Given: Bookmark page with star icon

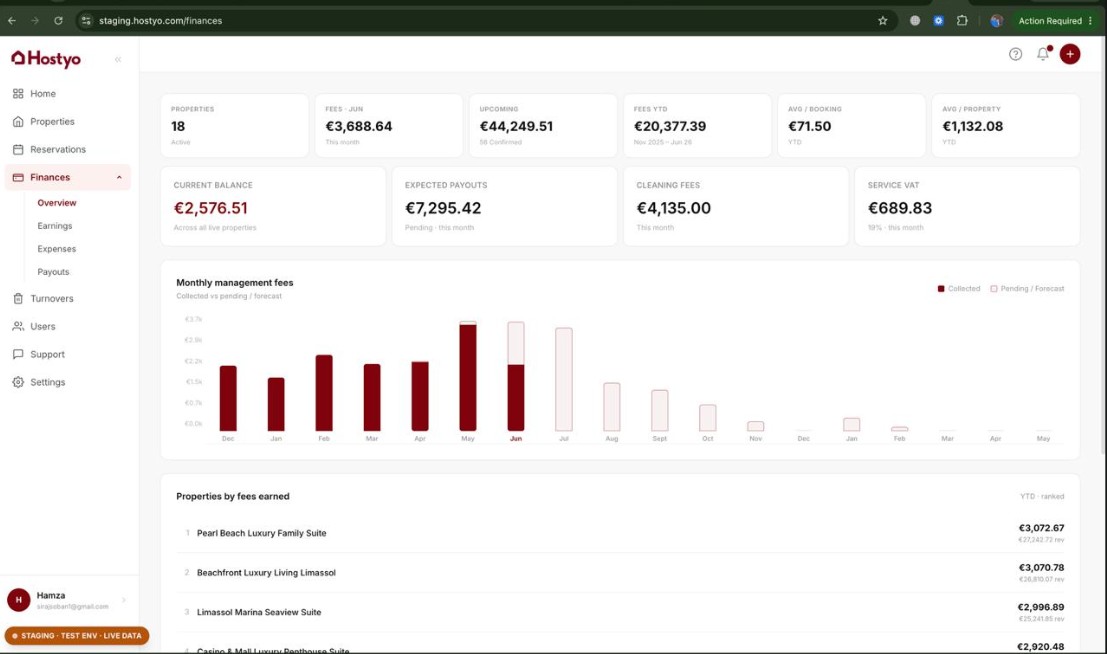Looking at the screenshot, I should [x=882, y=20].
